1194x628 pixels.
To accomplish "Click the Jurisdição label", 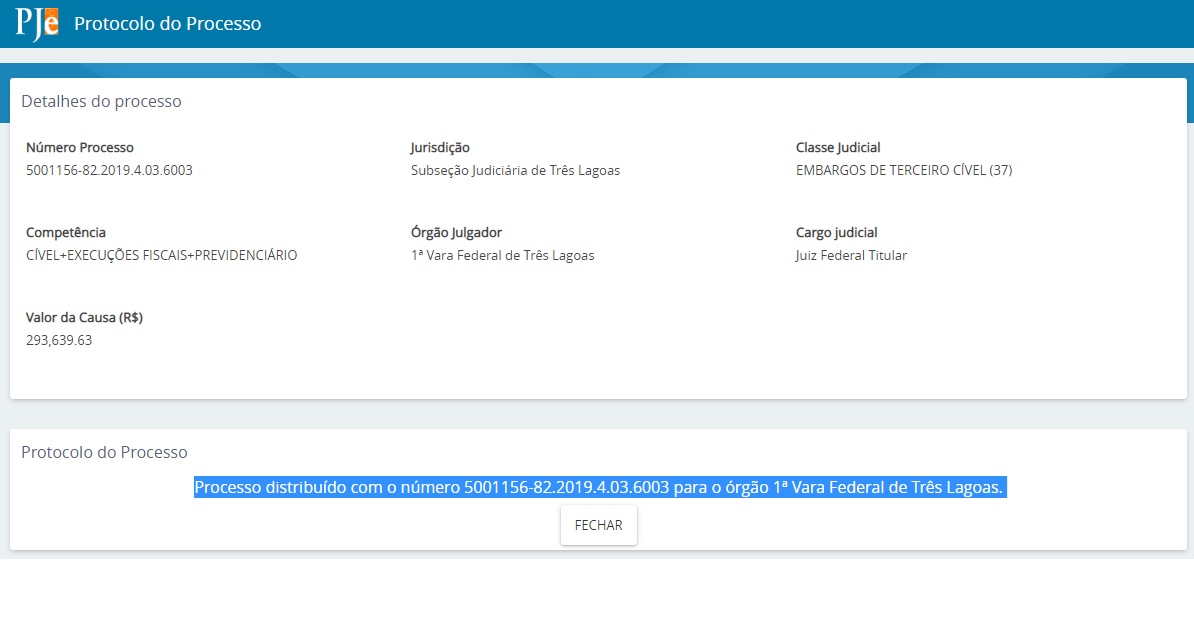I will (x=439, y=147).
